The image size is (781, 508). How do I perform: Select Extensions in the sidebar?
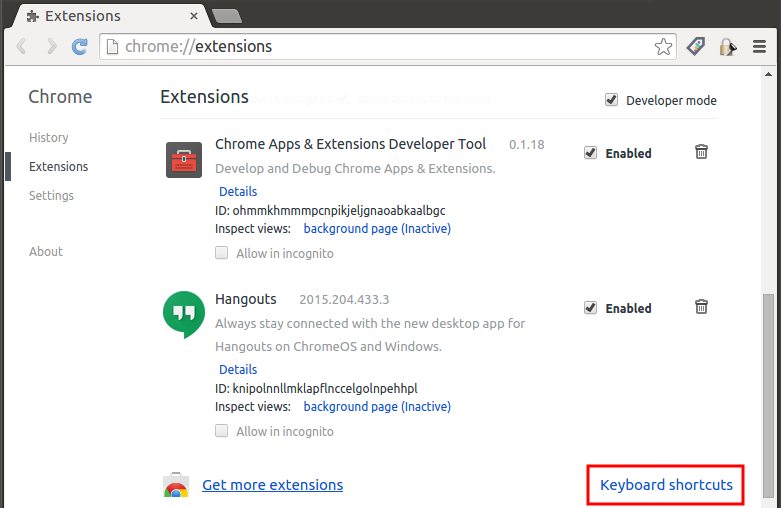58,166
